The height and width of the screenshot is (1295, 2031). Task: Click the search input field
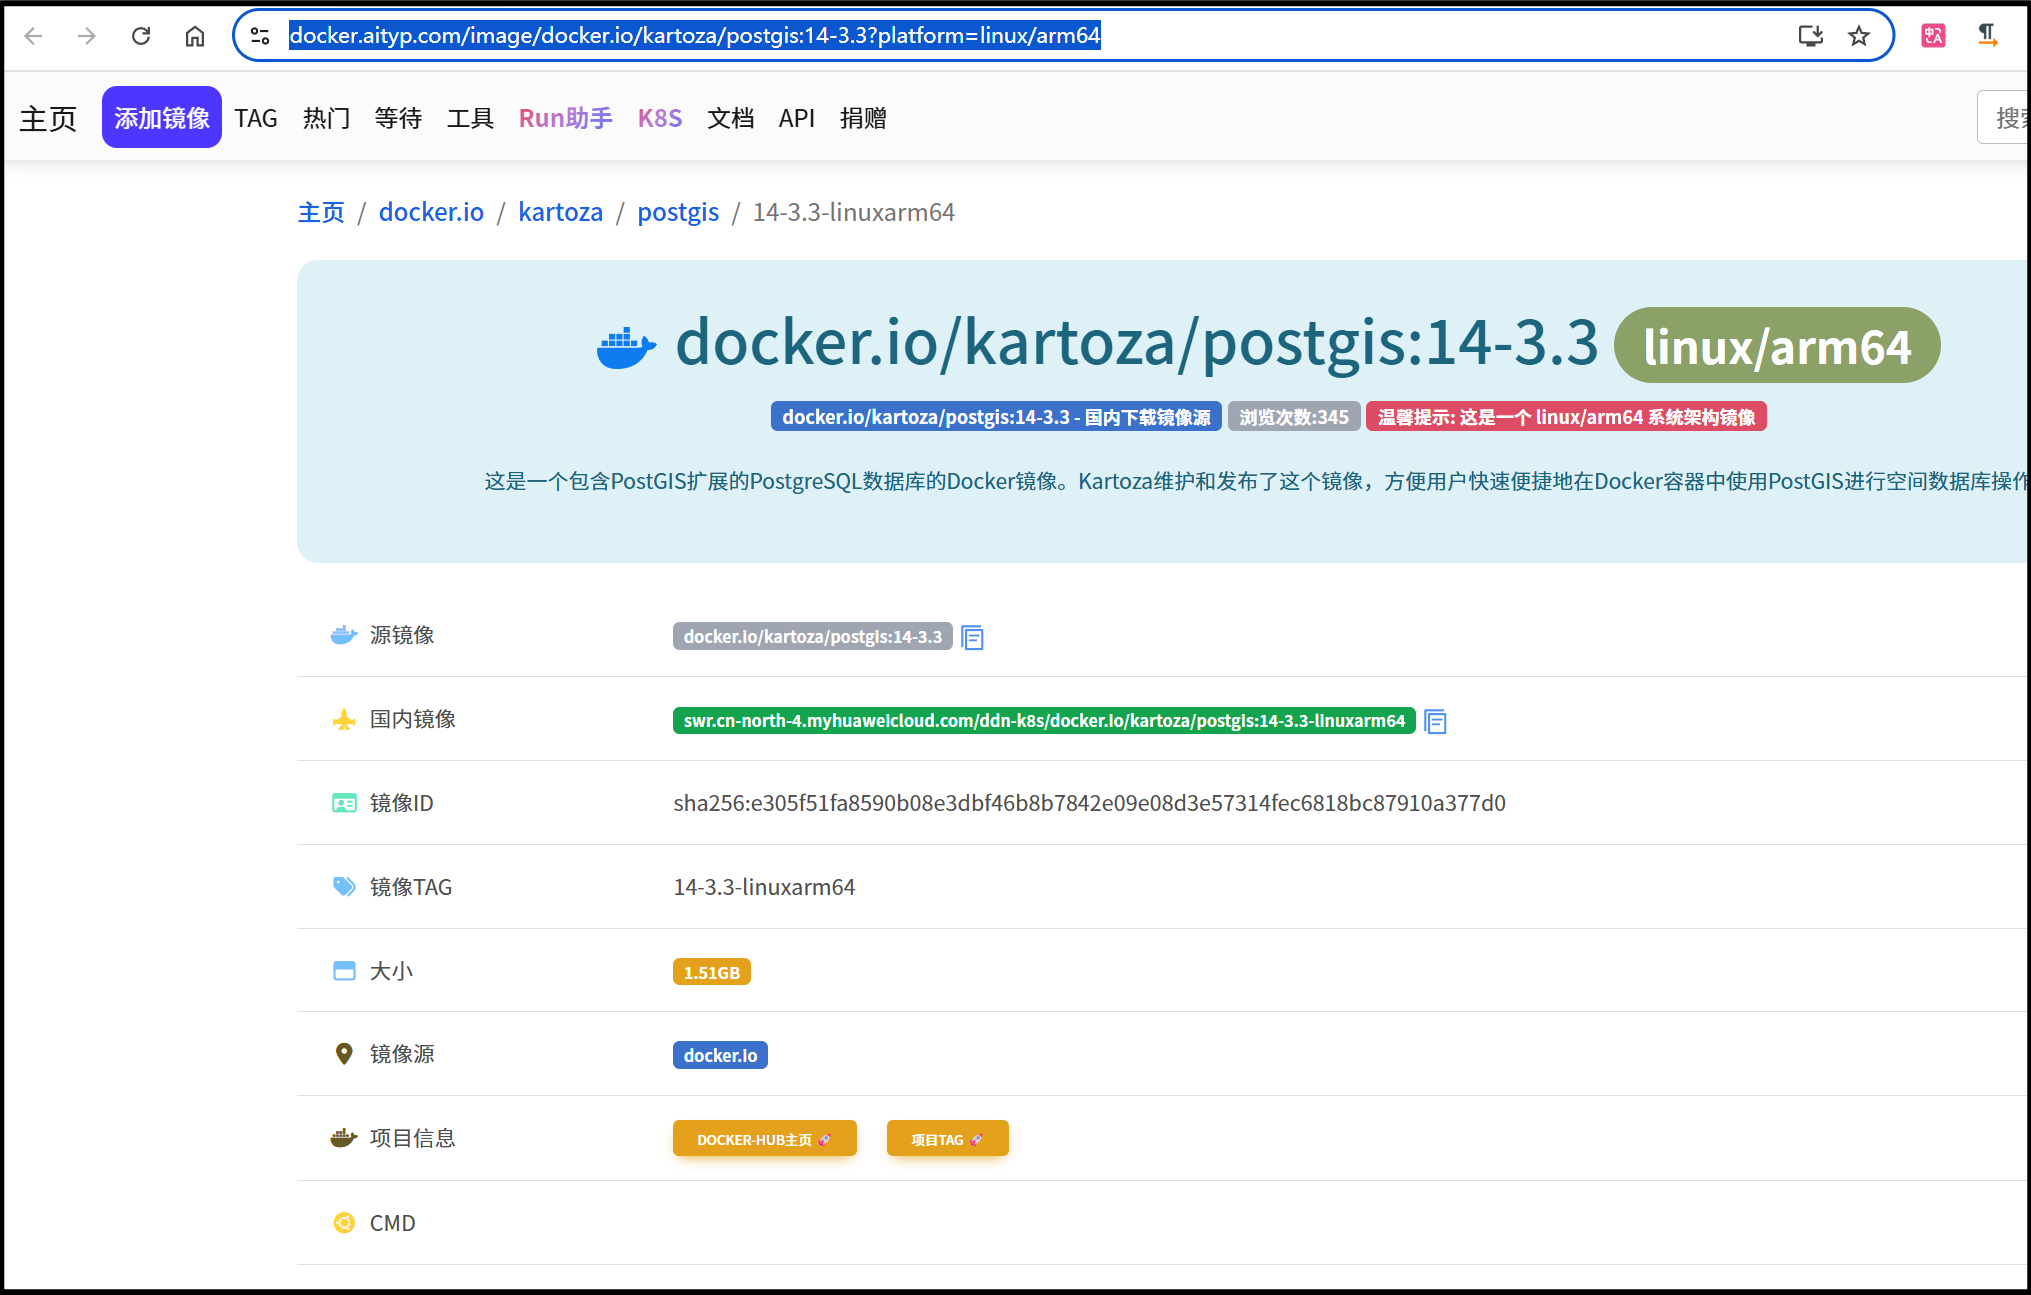[2003, 118]
